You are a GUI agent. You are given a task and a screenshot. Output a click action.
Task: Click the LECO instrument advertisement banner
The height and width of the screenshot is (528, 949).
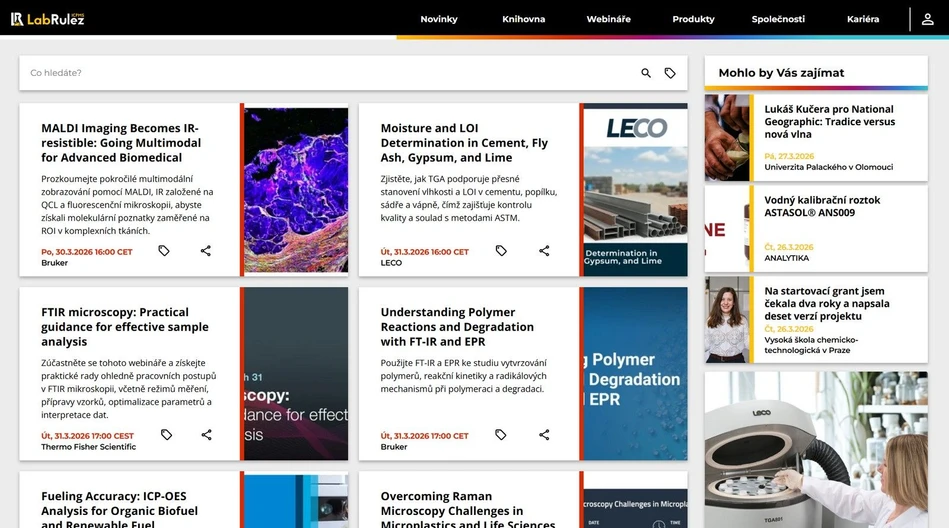click(x=816, y=450)
